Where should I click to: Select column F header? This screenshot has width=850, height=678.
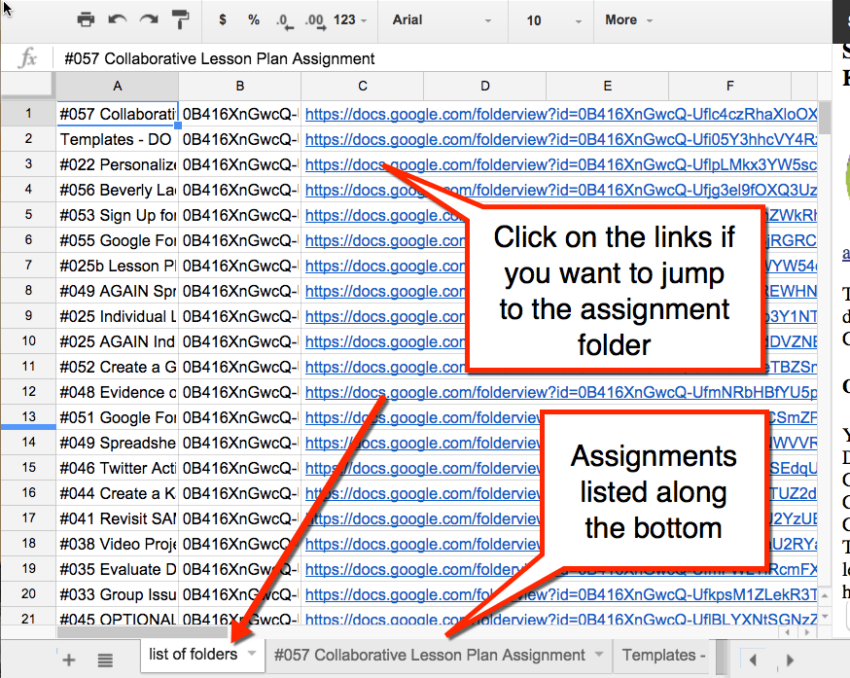pyautogui.click(x=730, y=86)
